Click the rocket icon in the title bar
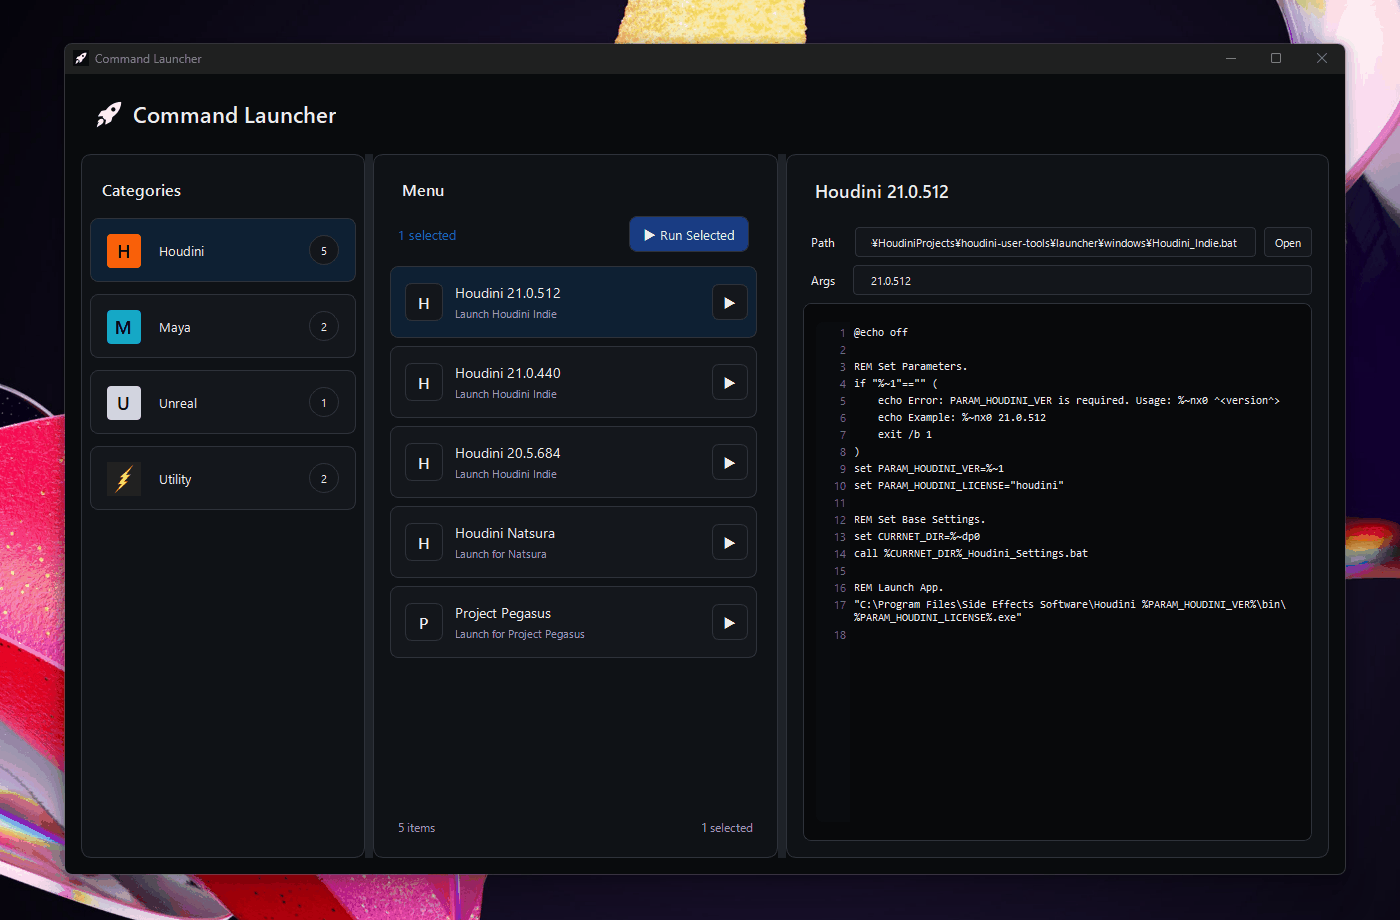Viewport: 1400px width, 920px height. click(81, 59)
